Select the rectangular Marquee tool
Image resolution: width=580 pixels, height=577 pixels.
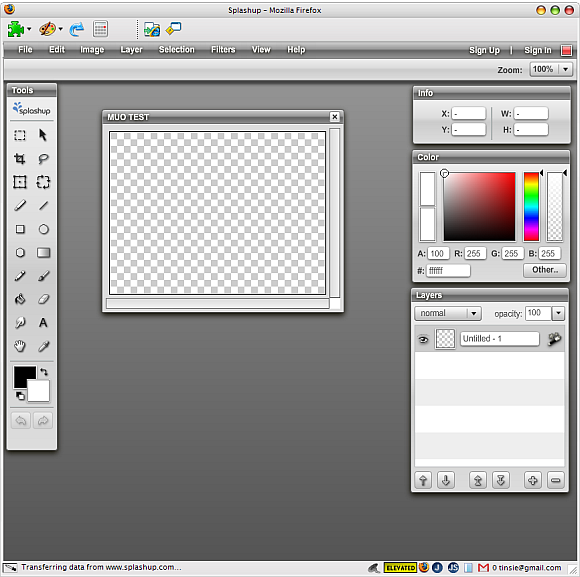(x=20, y=135)
